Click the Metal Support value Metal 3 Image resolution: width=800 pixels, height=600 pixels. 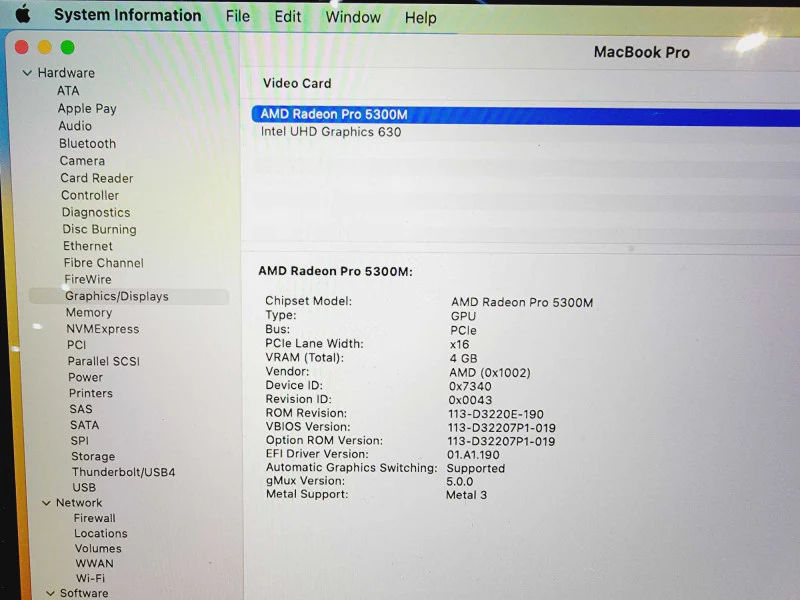coord(466,495)
